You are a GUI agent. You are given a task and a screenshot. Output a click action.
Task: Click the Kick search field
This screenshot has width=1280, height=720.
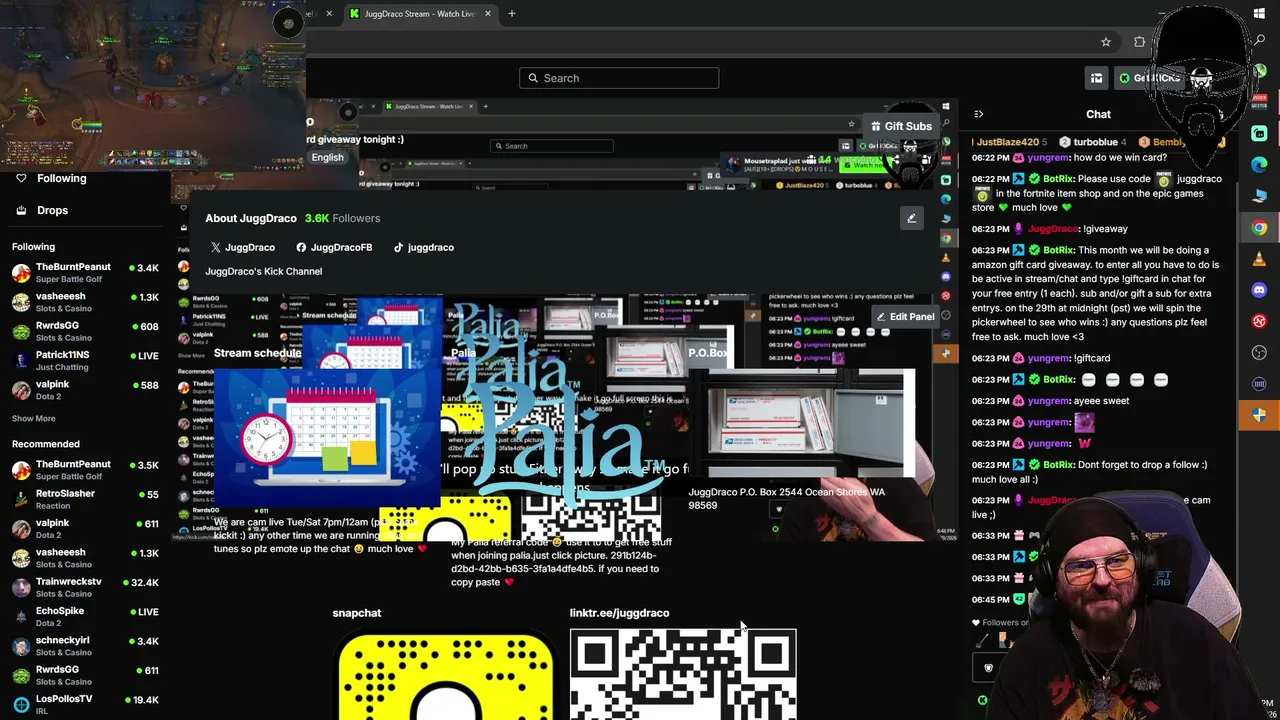coord(619,78)
